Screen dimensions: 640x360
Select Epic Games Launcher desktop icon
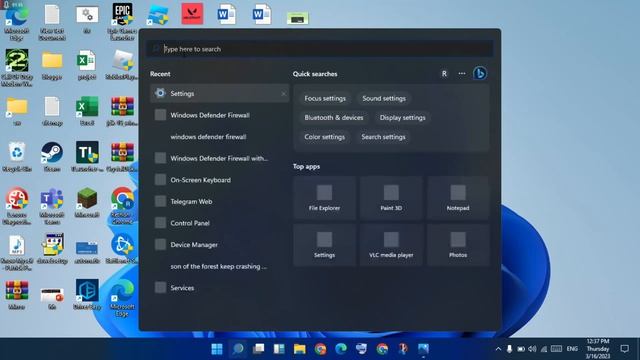pos(122,21)
